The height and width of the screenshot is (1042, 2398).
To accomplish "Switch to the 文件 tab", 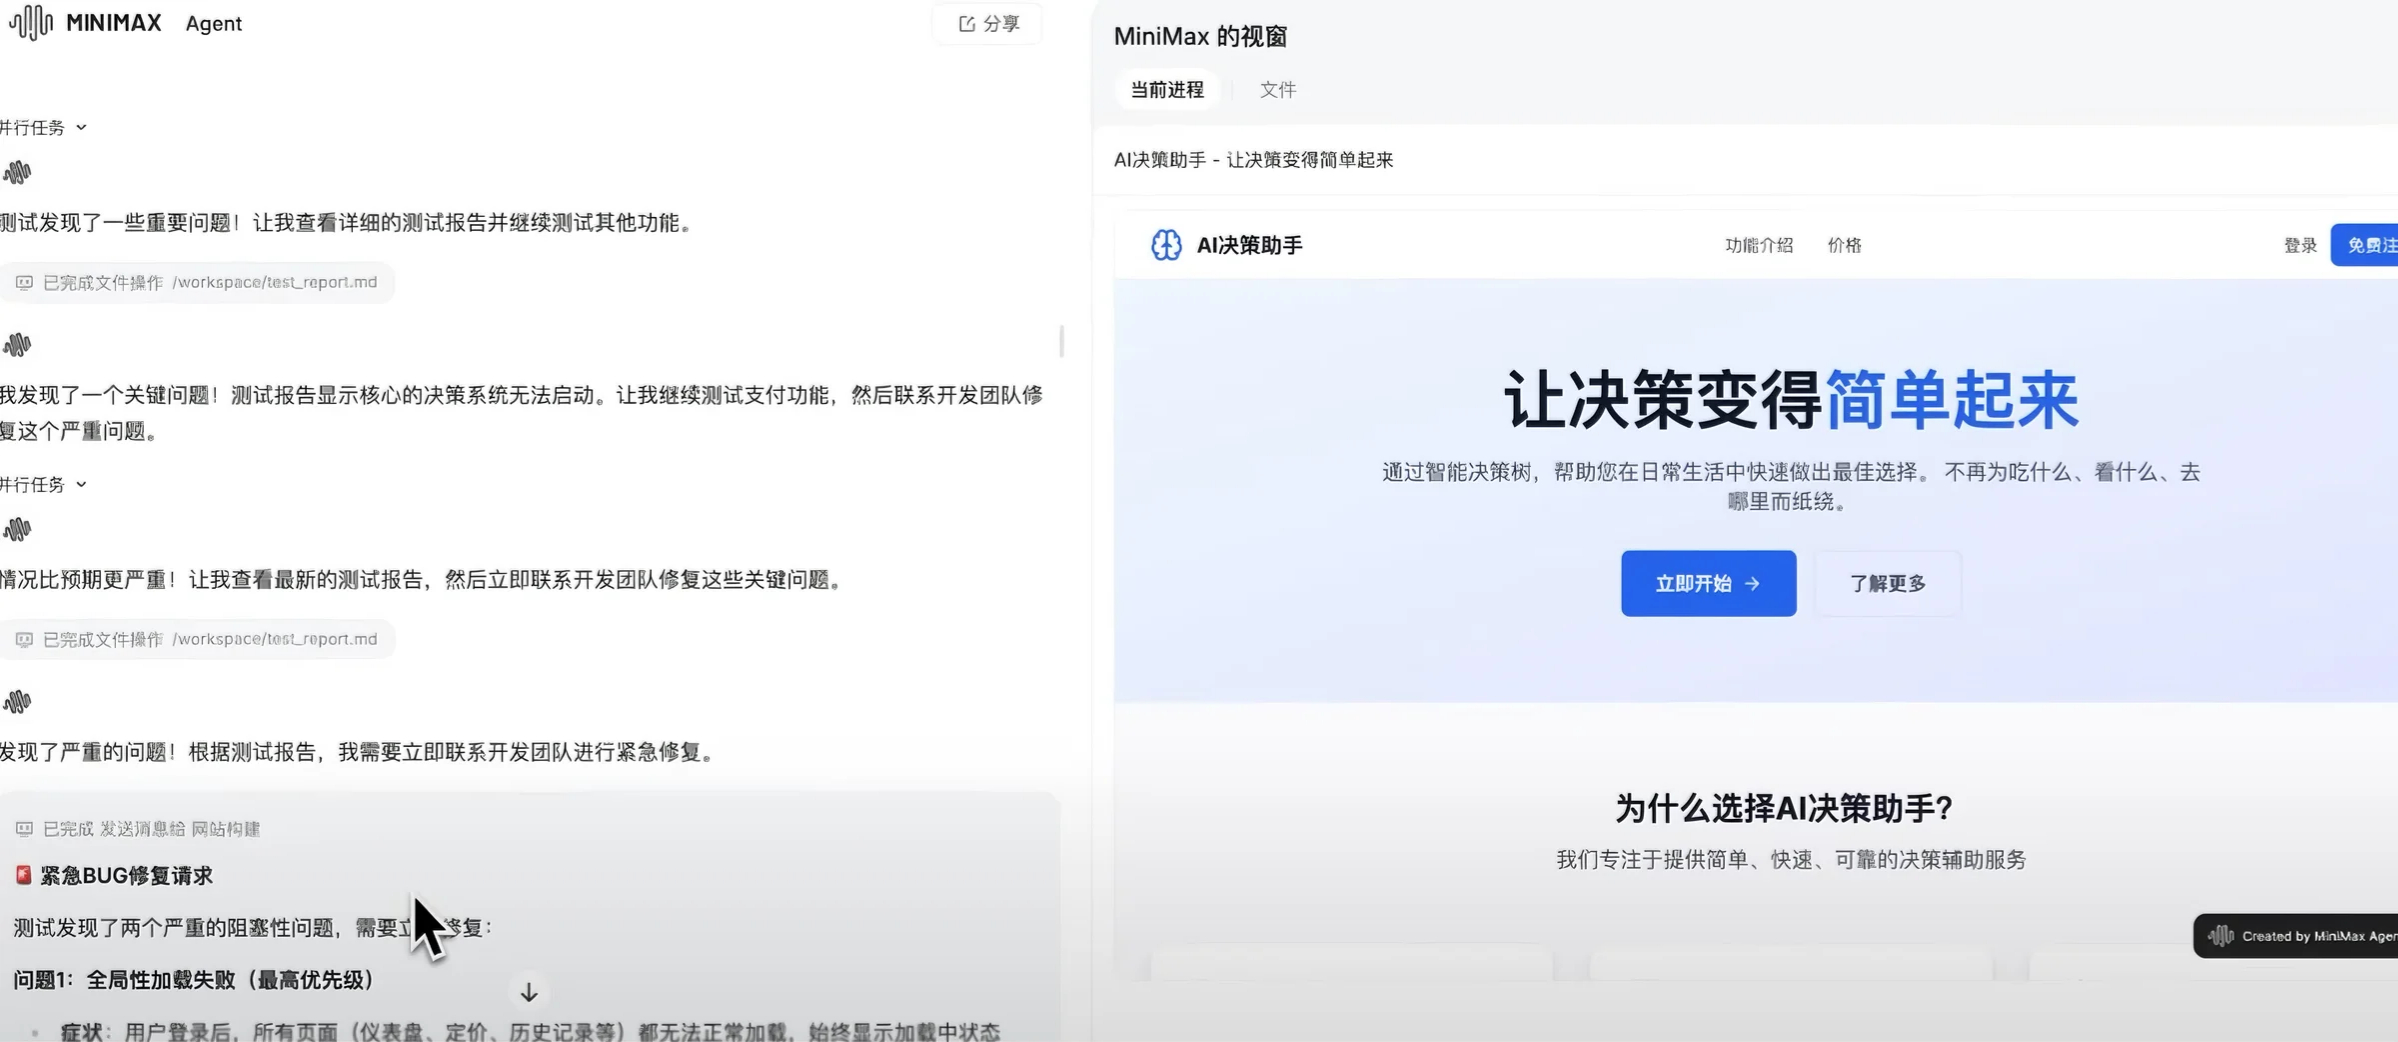I will [x=1278, y=90].
